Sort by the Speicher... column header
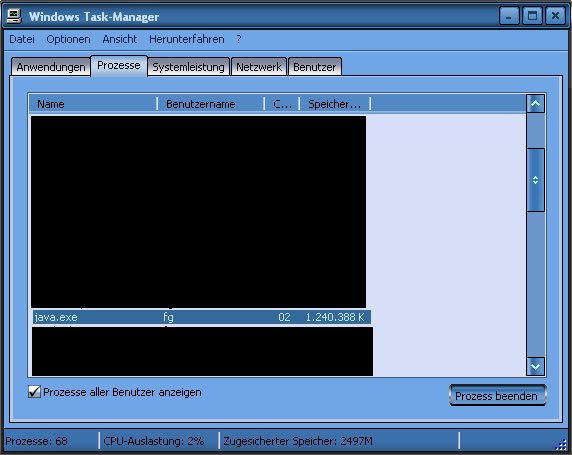Image resolution: width=572 pixels, height=455 pixels. click(x=335, y=104)
